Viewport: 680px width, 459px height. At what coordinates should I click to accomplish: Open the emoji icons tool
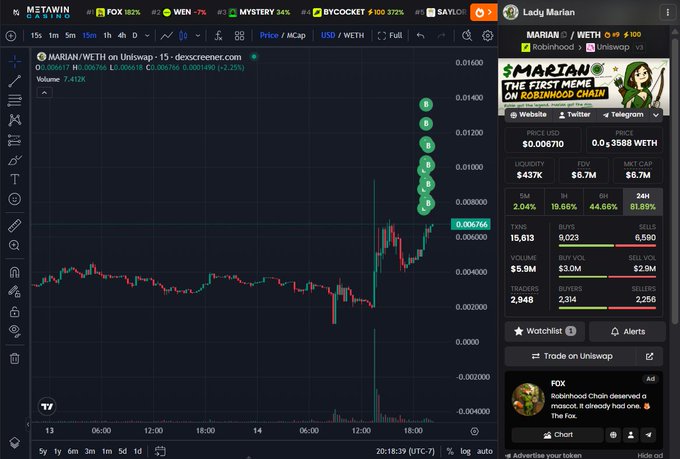click(x=15, y=199)
